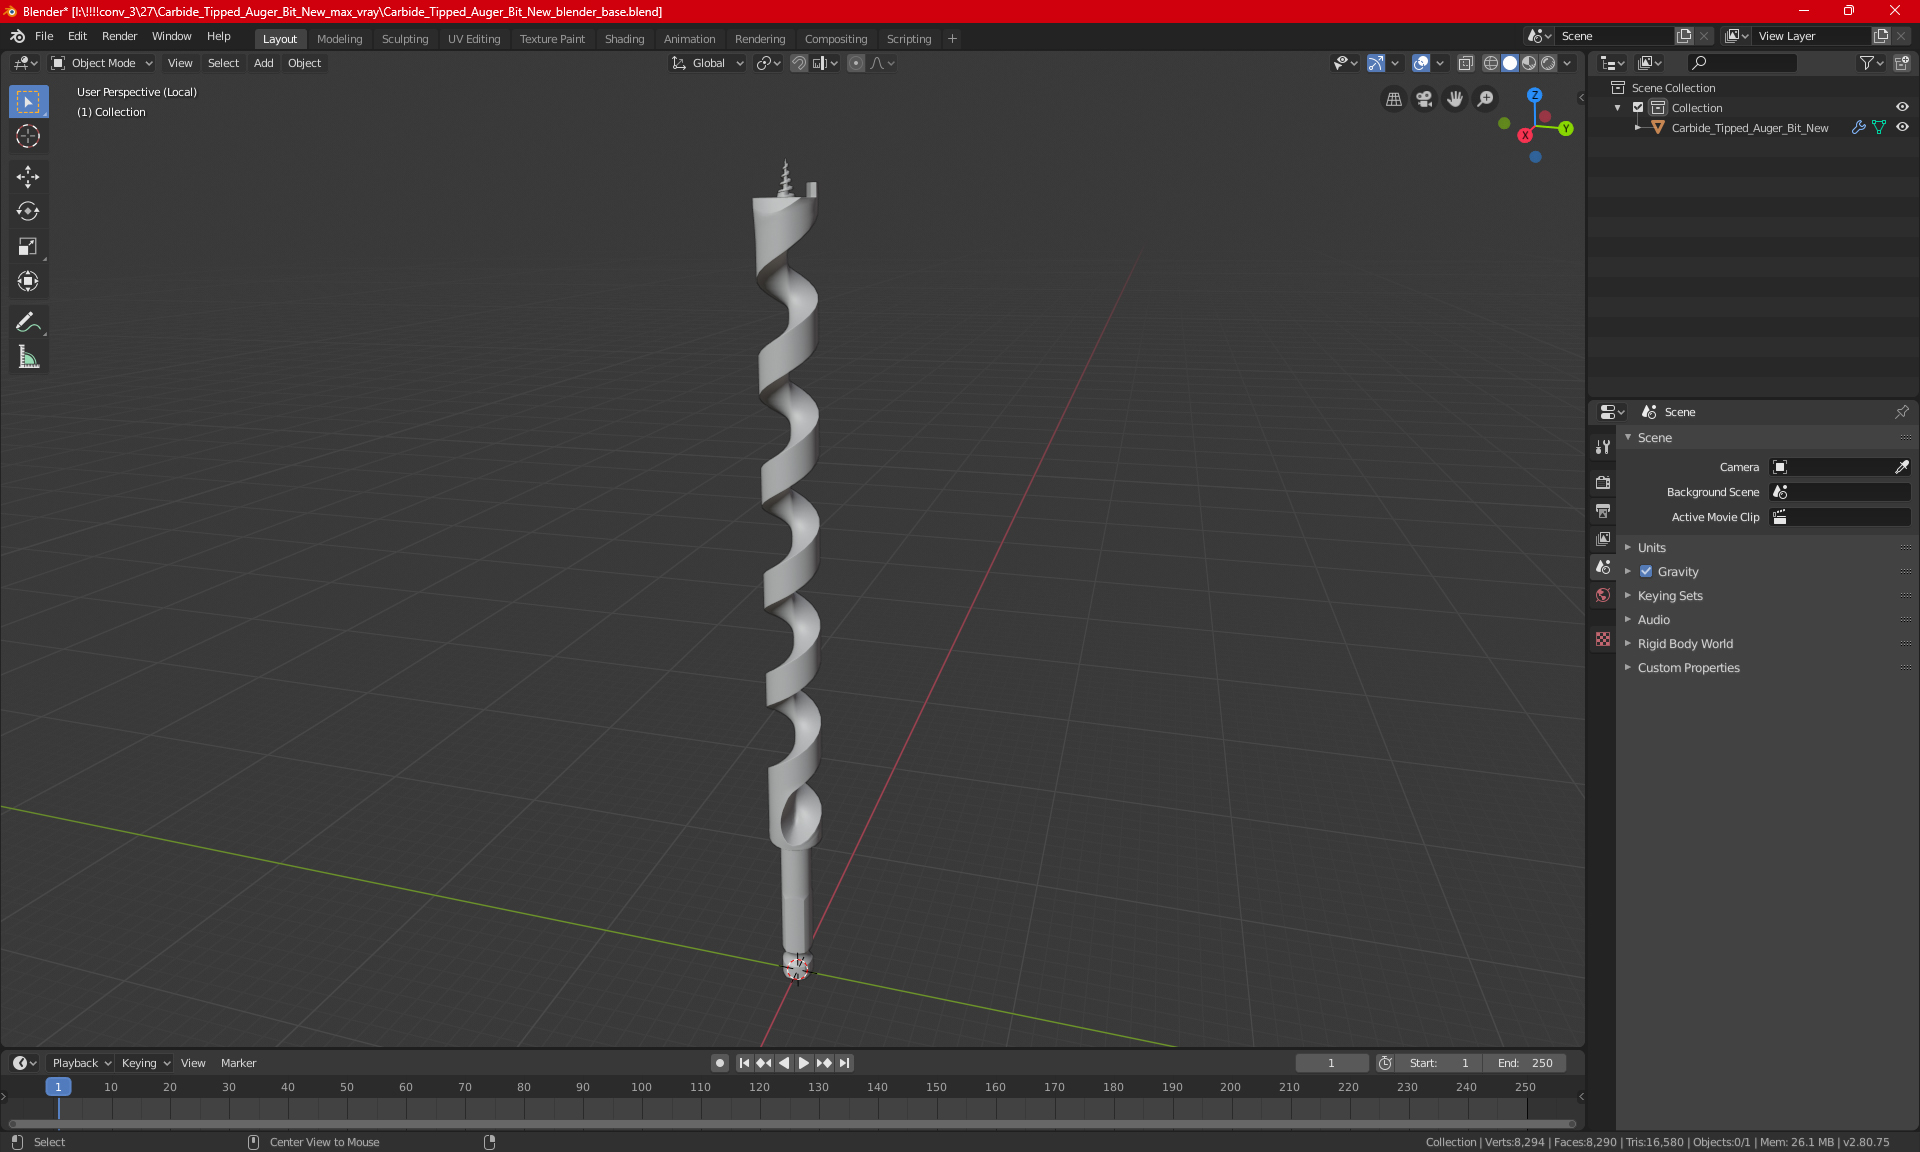Open Render properties tab
The image size is (1920, 1152).
(x=1603, y=482)
